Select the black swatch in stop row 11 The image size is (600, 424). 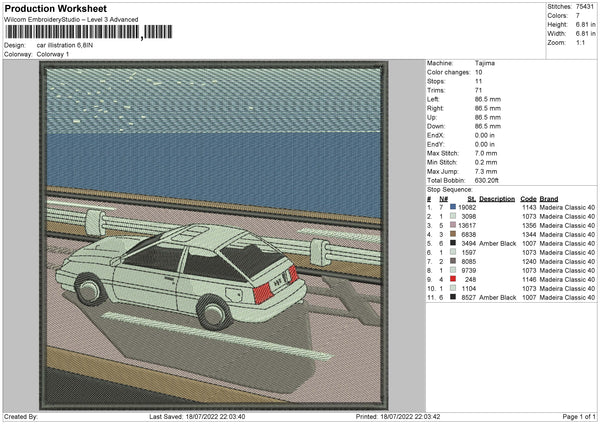[x=453, y=297]
